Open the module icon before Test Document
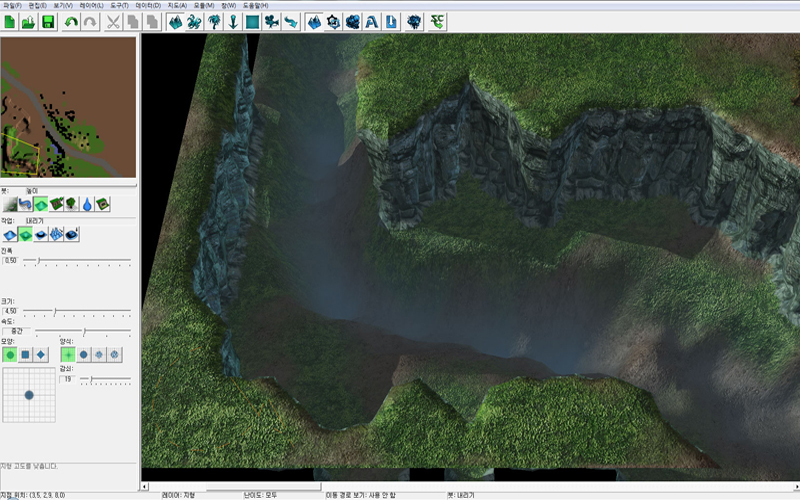 pos(414,22)
